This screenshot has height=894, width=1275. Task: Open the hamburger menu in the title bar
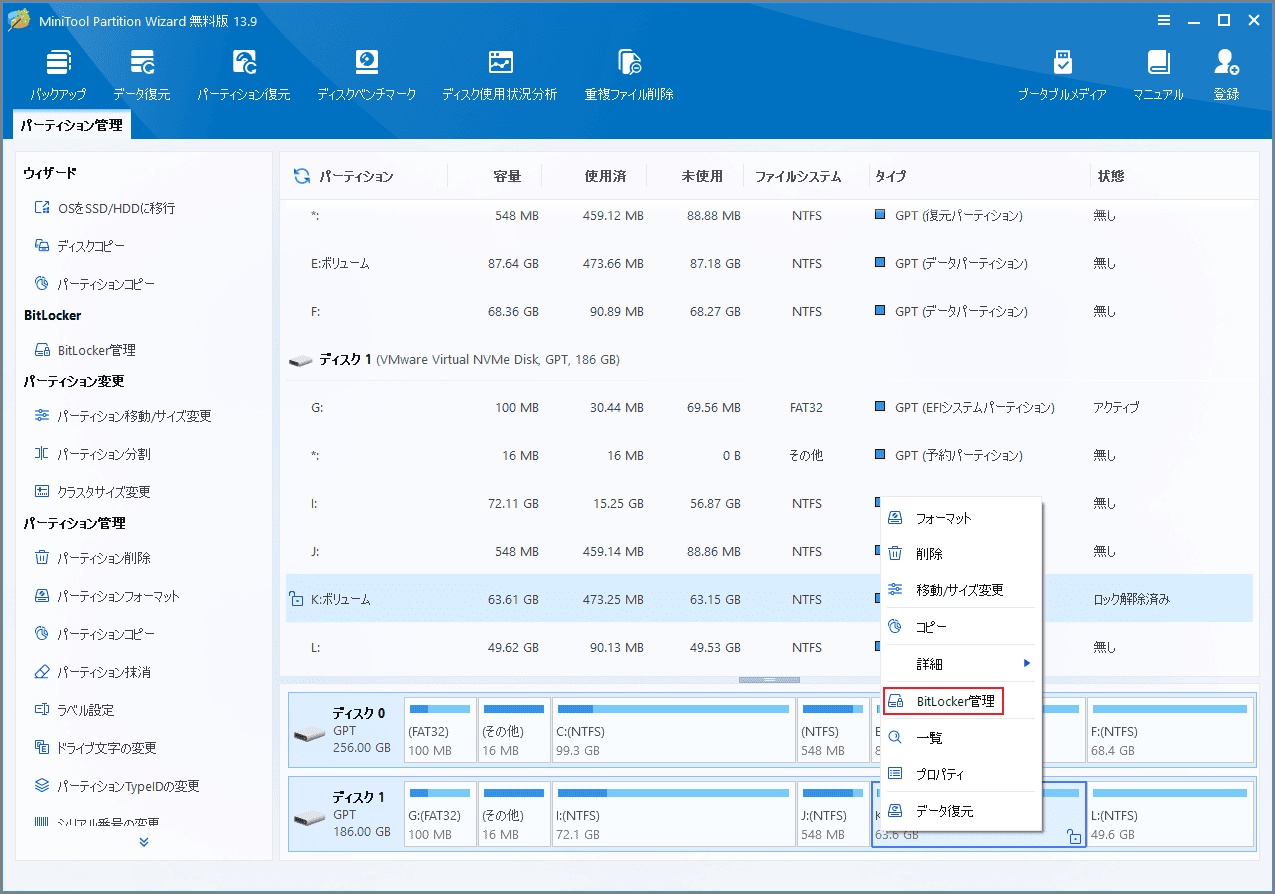pos(1164,20)
